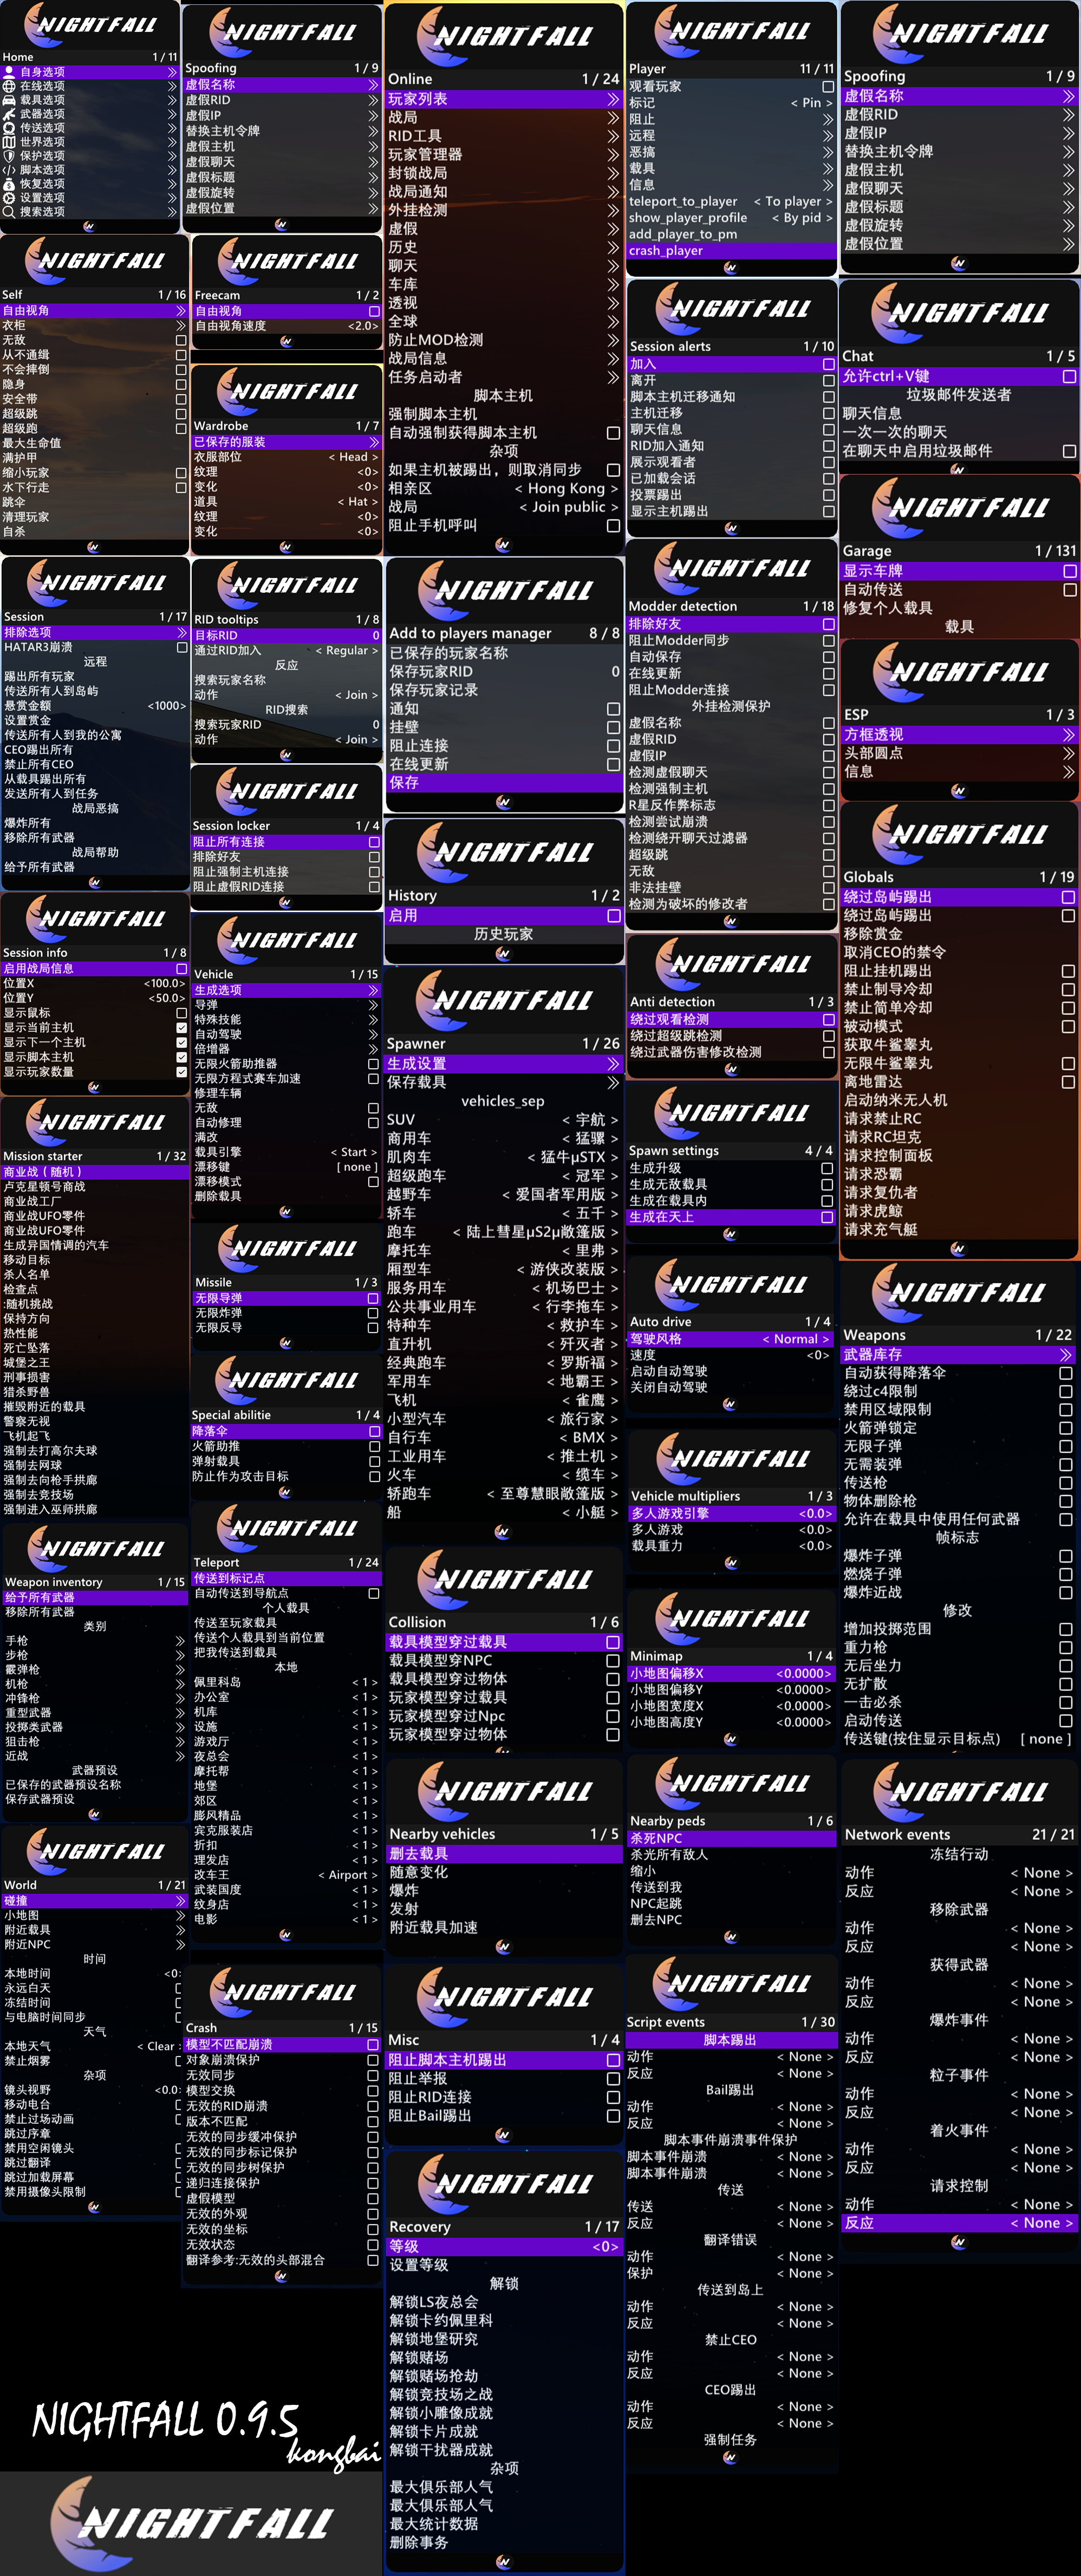Change the 驾驶风格 Normal selector in Auto drive

(796, 1339)
